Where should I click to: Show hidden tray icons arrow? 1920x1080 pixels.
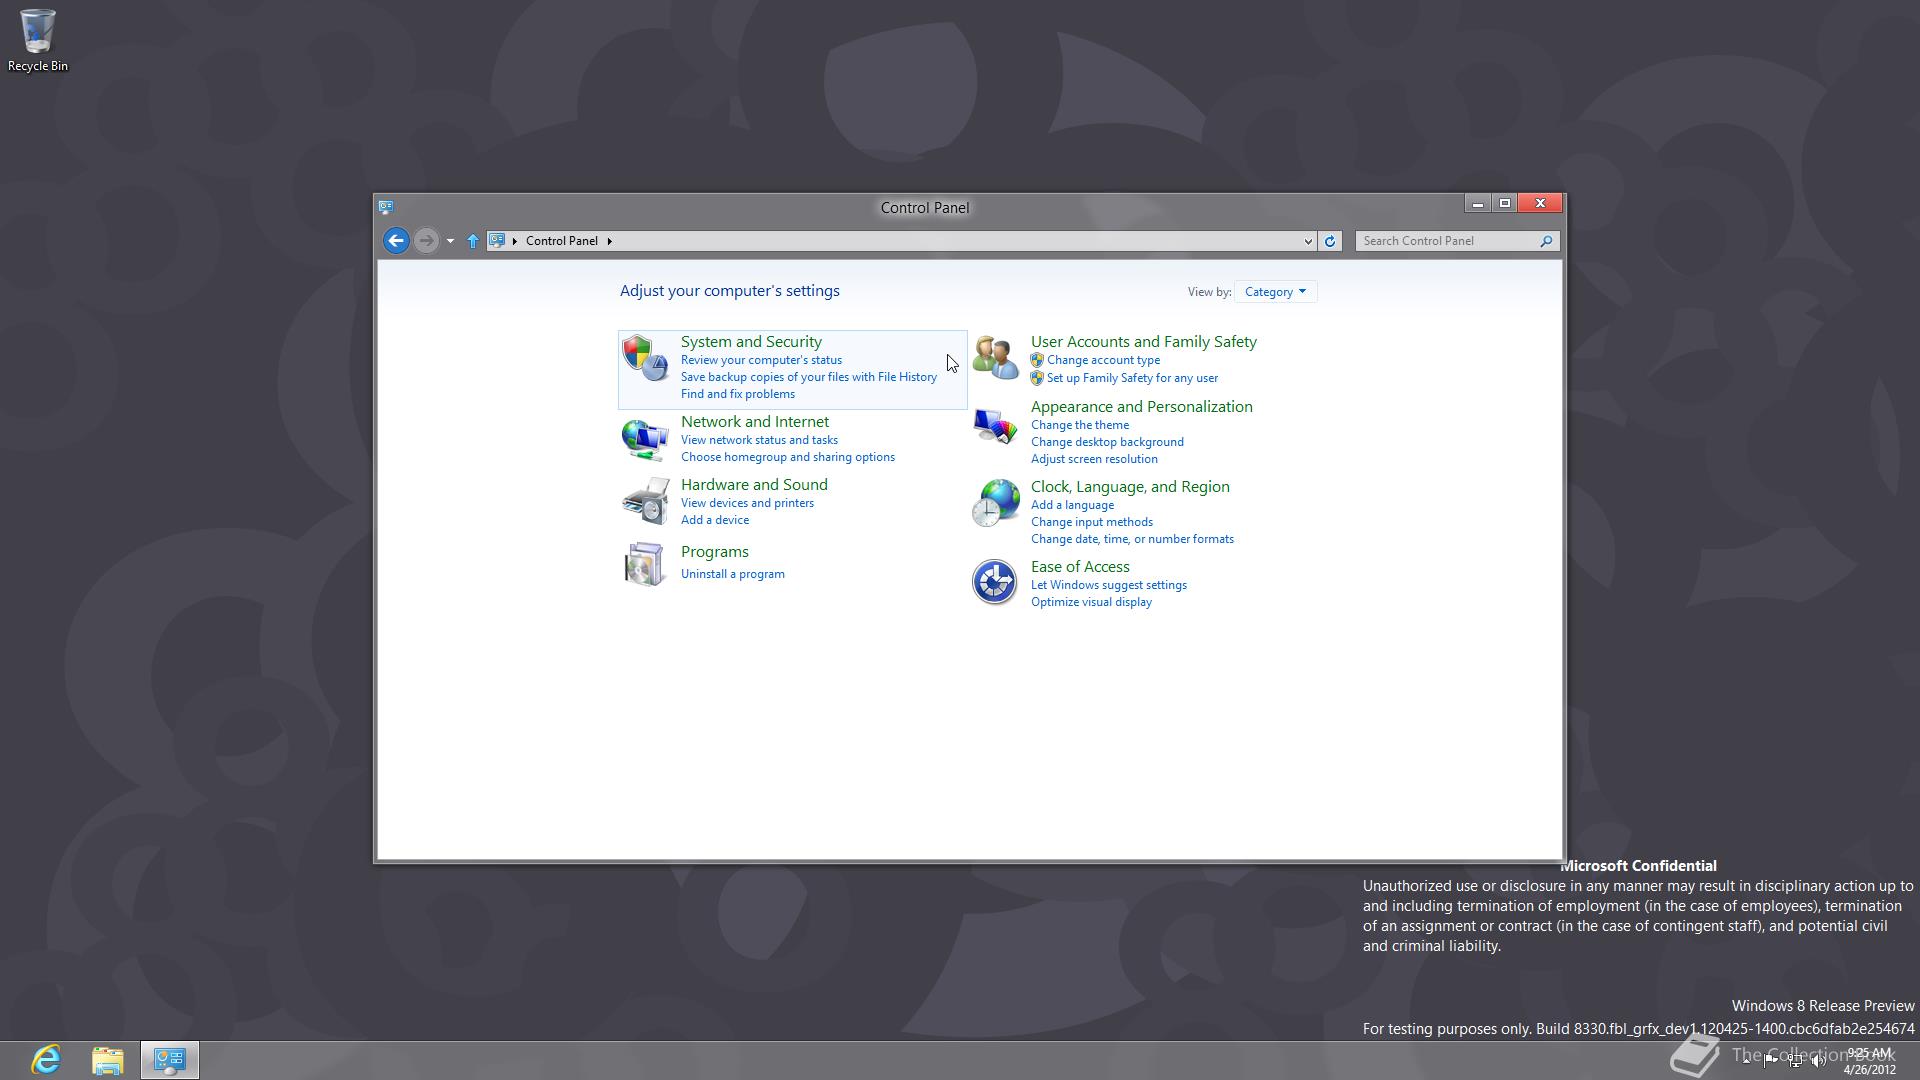click(1747, 1061)
